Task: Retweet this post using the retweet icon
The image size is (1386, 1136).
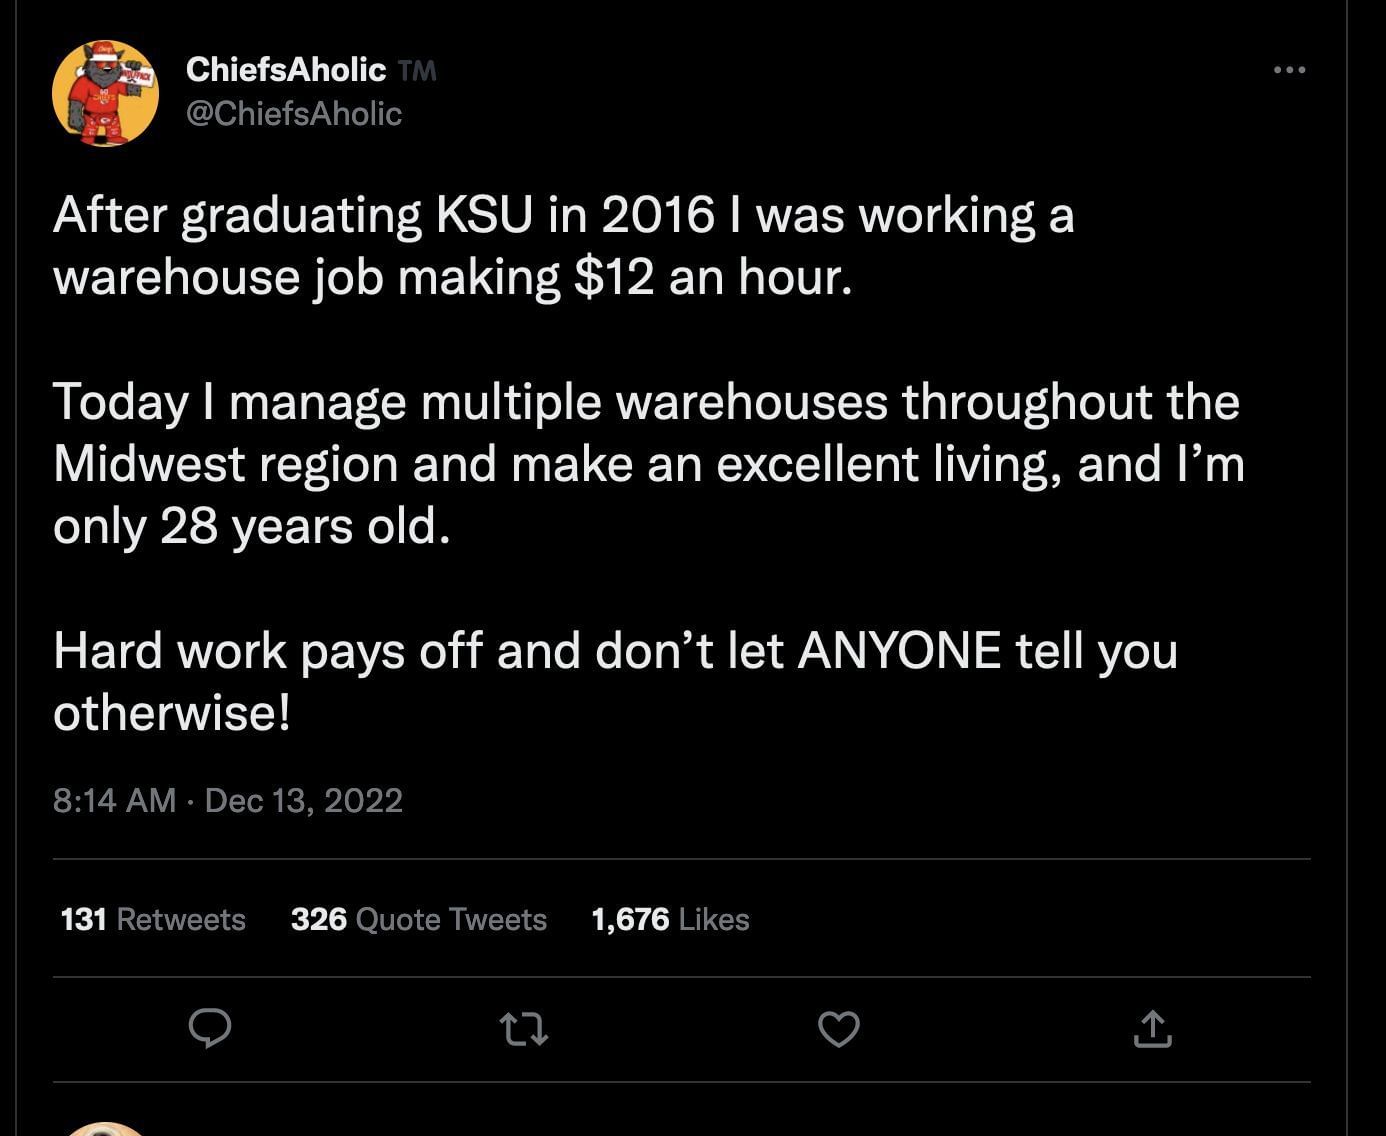Action: (x=524, y=1028)
